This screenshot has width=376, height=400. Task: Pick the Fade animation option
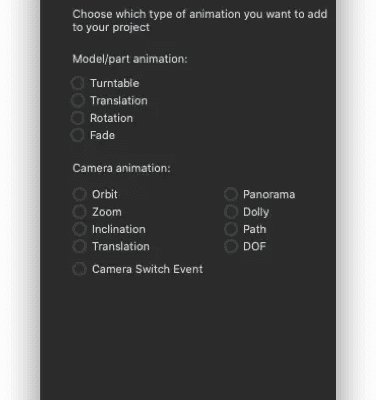[x=78, y=135]
